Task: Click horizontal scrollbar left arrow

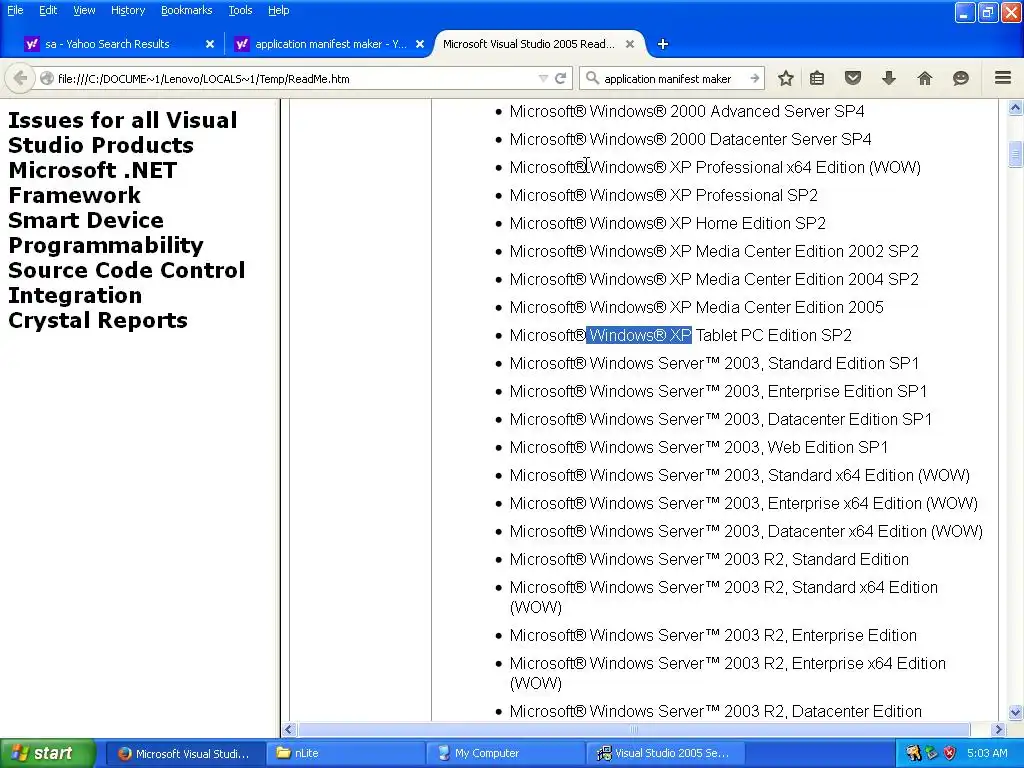Action: point(289,729)
